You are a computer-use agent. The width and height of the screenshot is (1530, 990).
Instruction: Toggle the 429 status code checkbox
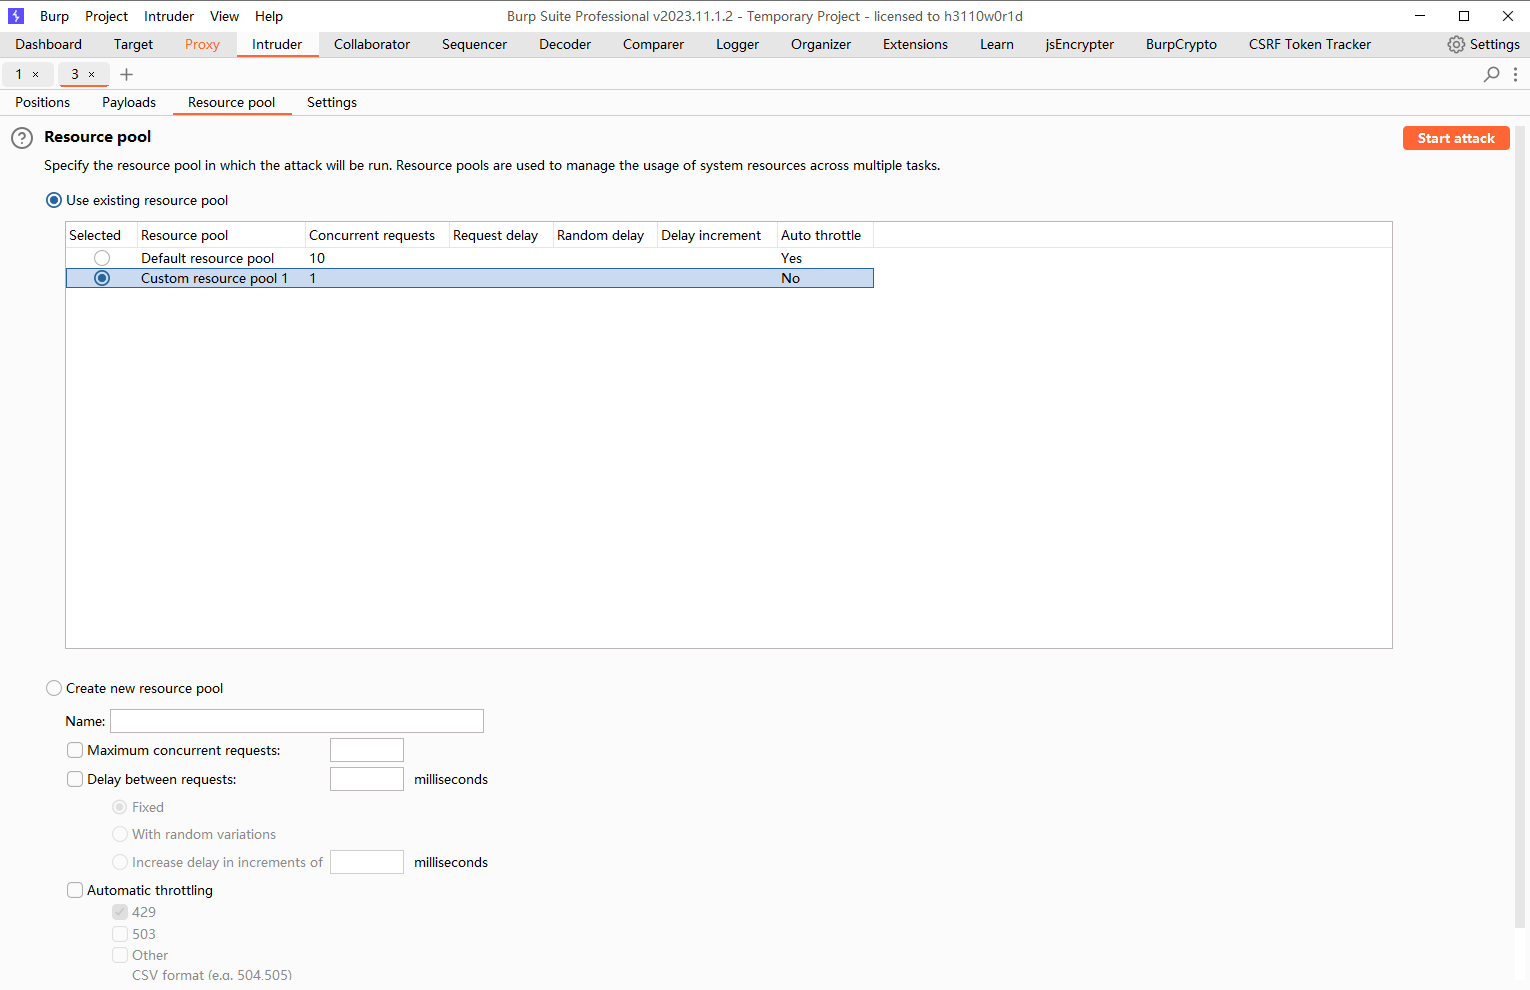click(120, 912)
